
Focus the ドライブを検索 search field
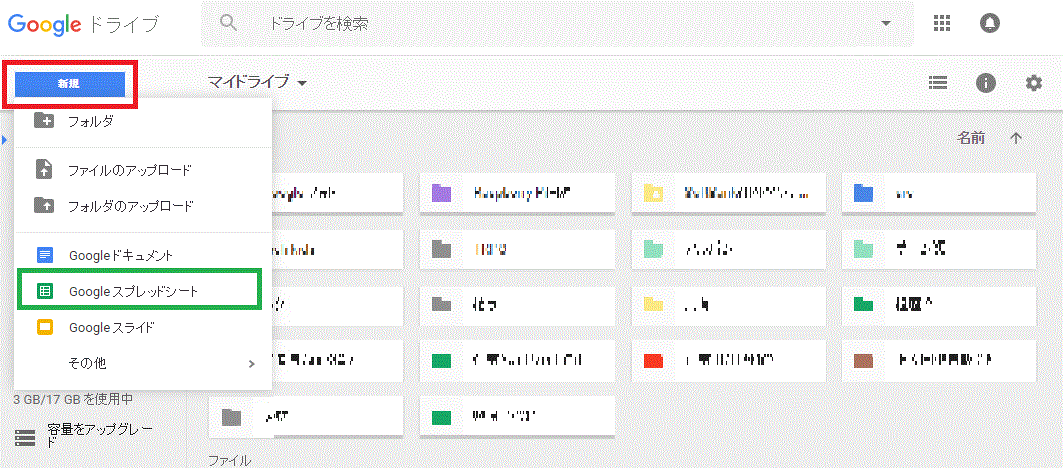tap(557, 24)
